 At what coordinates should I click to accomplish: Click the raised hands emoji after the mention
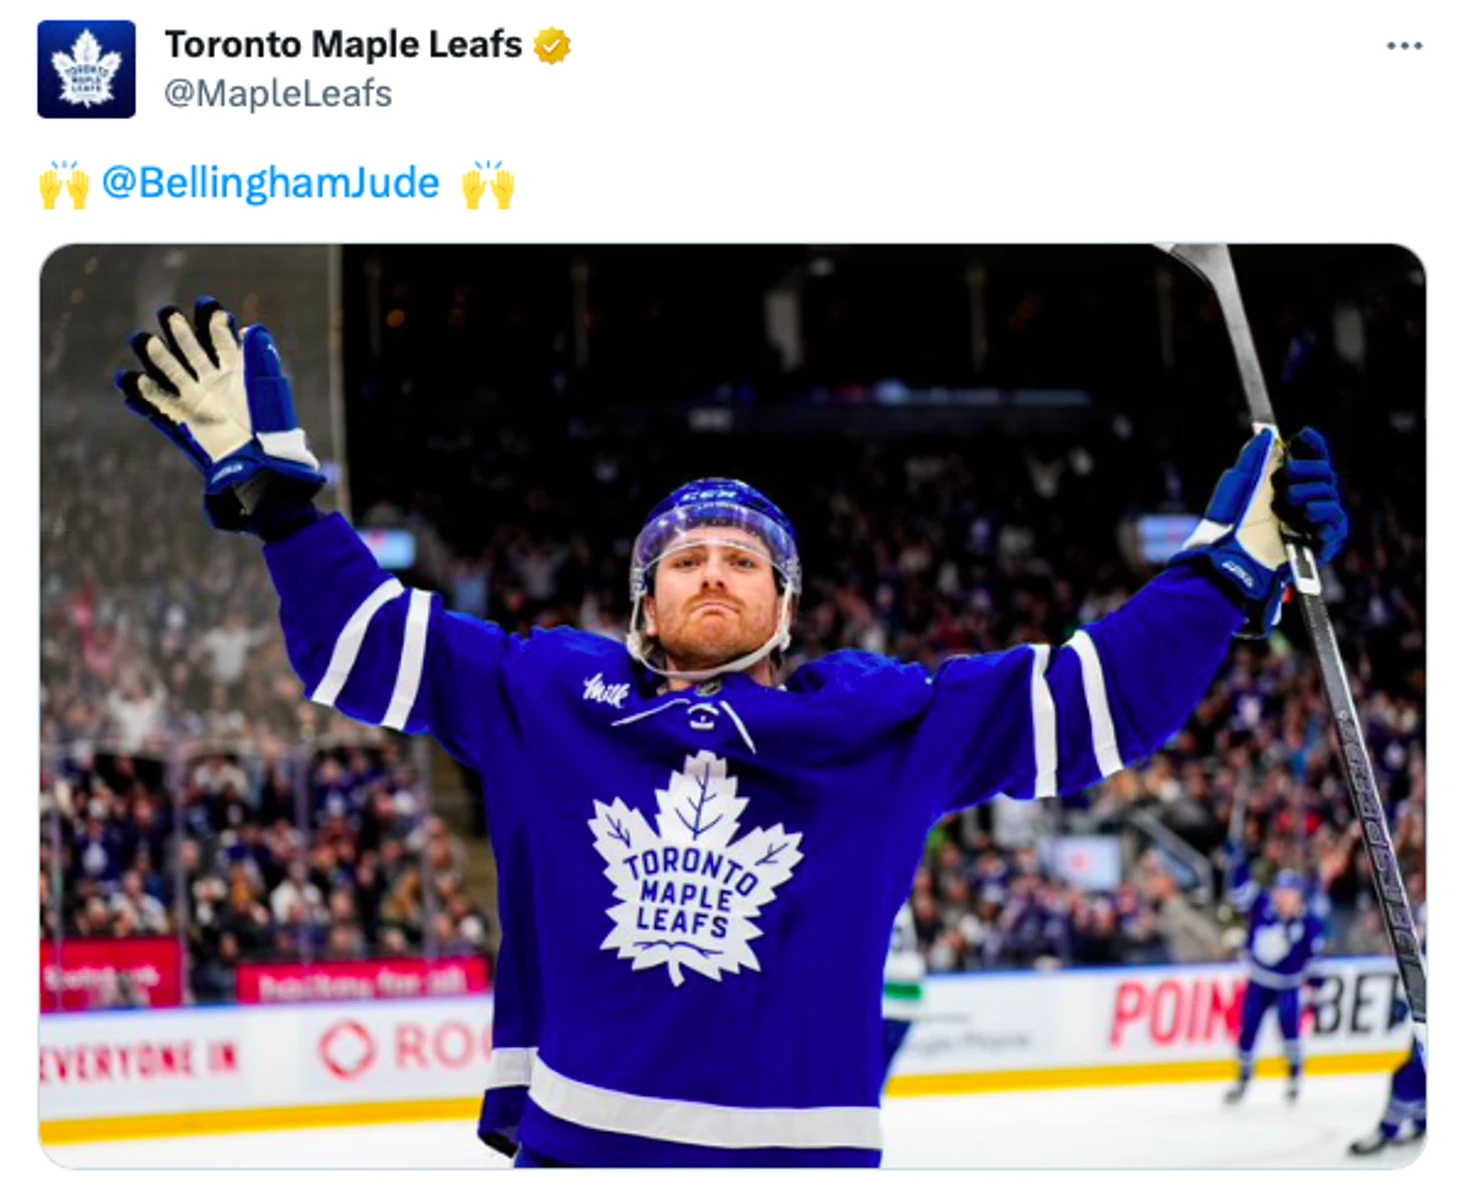pyautogui.click(x=488, y=184)
